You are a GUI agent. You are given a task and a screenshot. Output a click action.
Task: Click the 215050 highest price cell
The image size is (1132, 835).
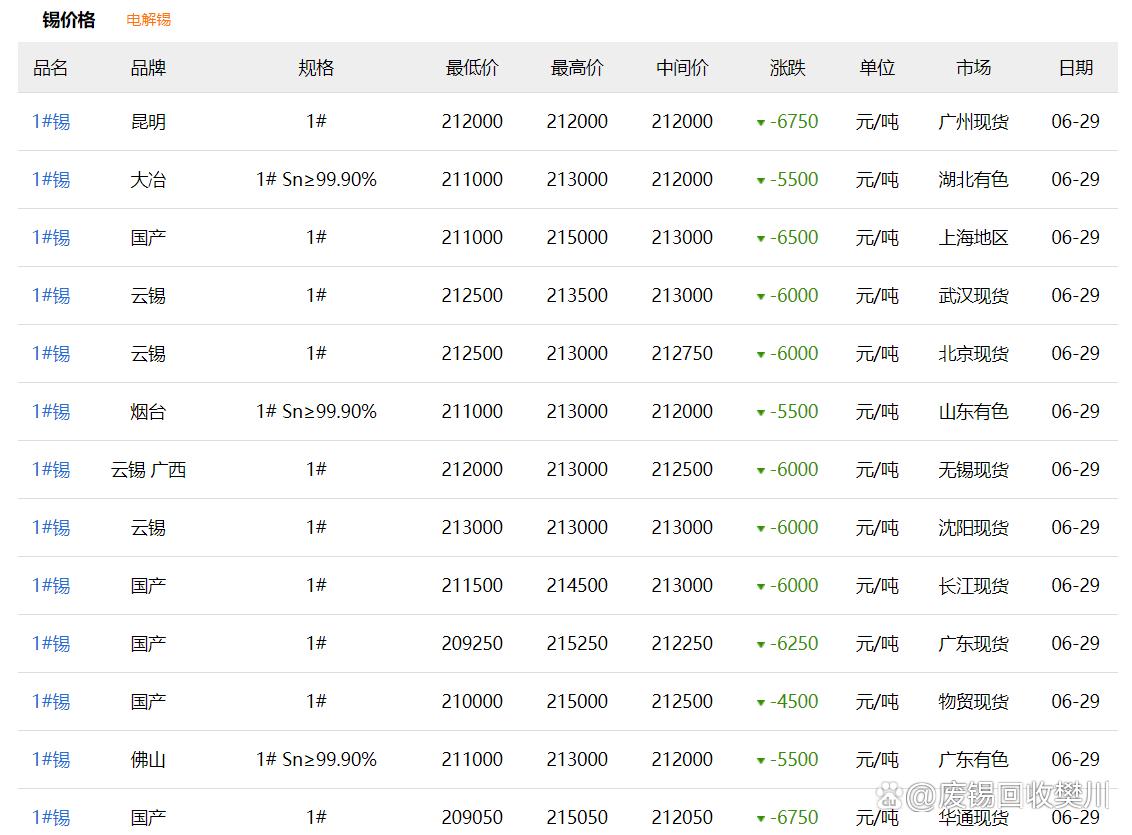click(577, 817)
